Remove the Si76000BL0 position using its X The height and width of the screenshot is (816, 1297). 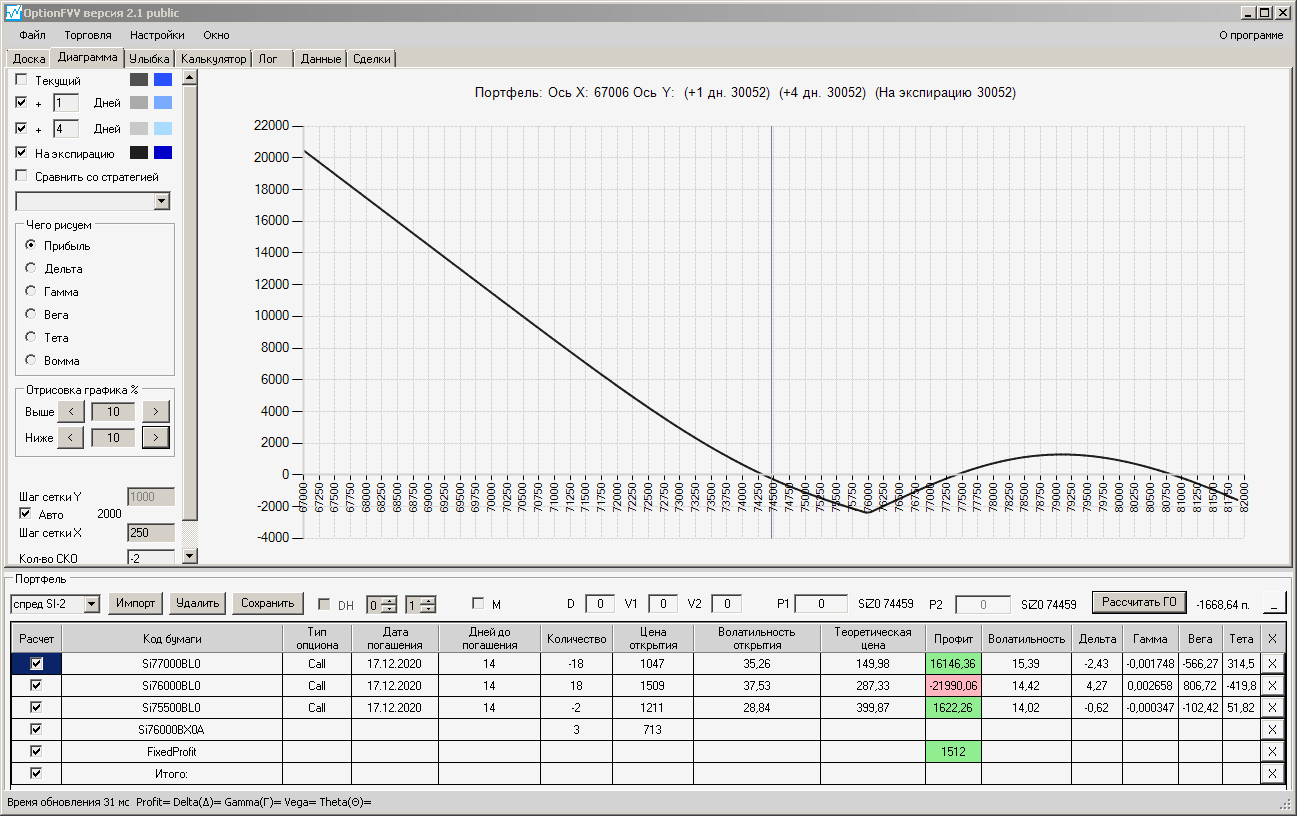click(x=1272, y=685)
